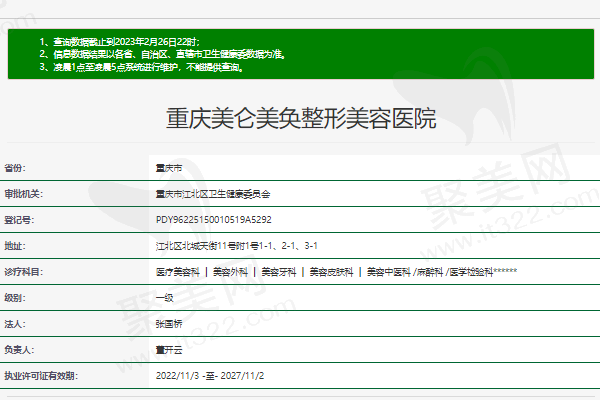This screenshot has width=600, height=400.
Task: Select the 省份 label
Action: (15, 168)
